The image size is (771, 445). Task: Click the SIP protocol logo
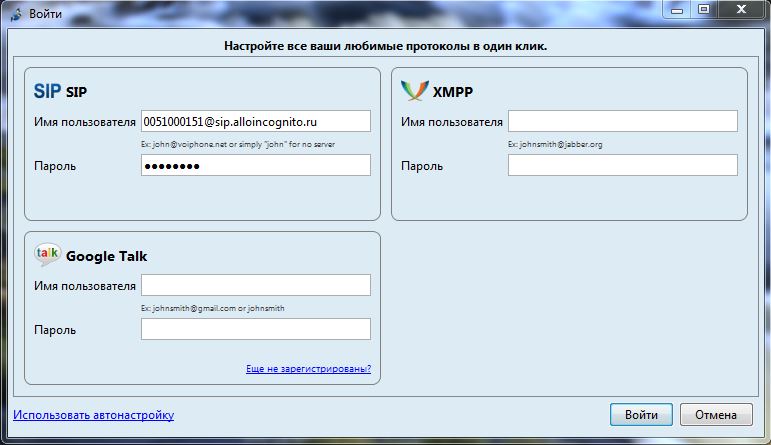[47, 91]
